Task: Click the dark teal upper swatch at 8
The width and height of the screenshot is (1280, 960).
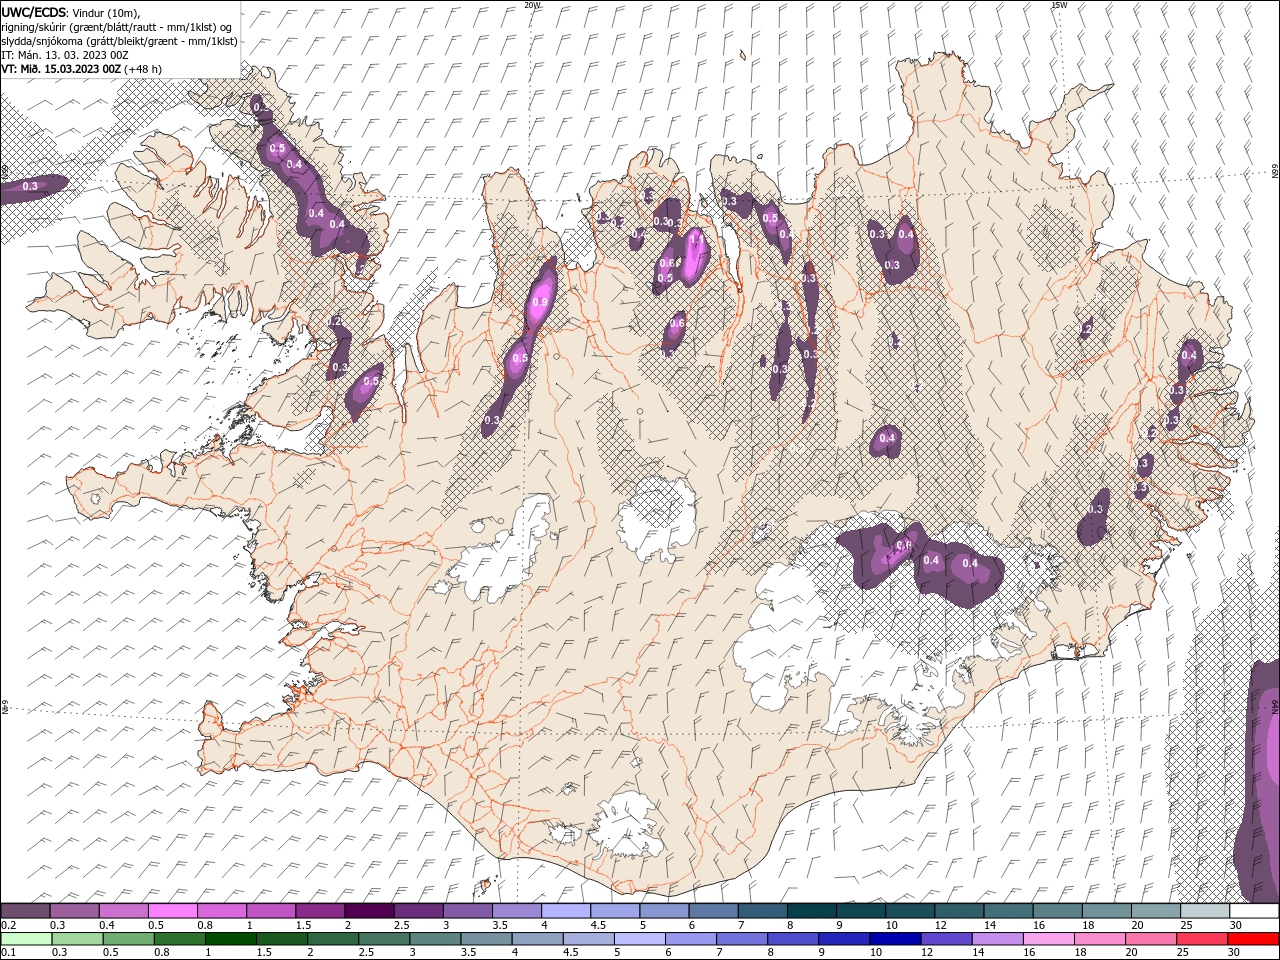Action: (811, 911)
